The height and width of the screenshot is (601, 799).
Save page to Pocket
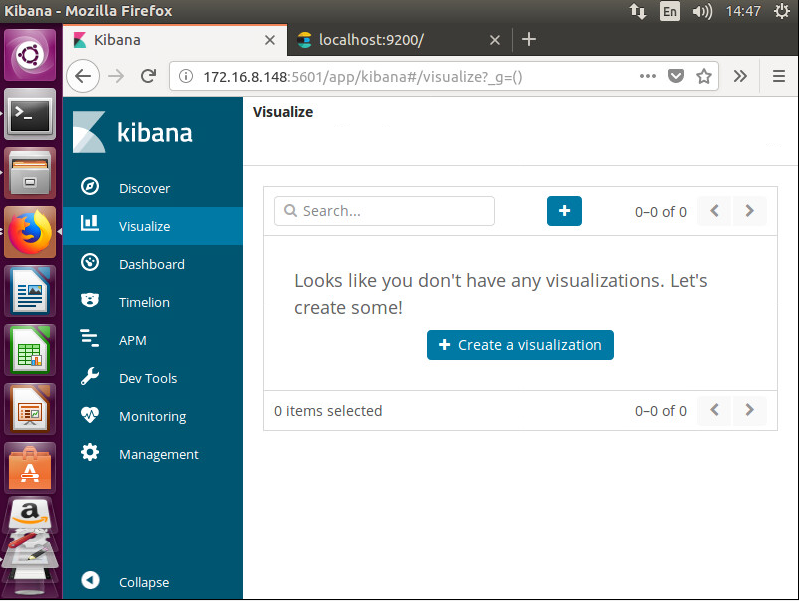pos(676,76)
